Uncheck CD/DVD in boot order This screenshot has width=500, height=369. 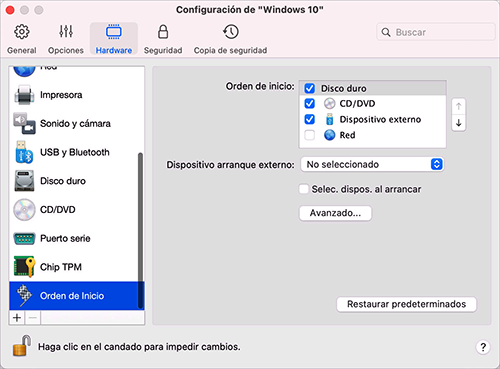point(310,104)
